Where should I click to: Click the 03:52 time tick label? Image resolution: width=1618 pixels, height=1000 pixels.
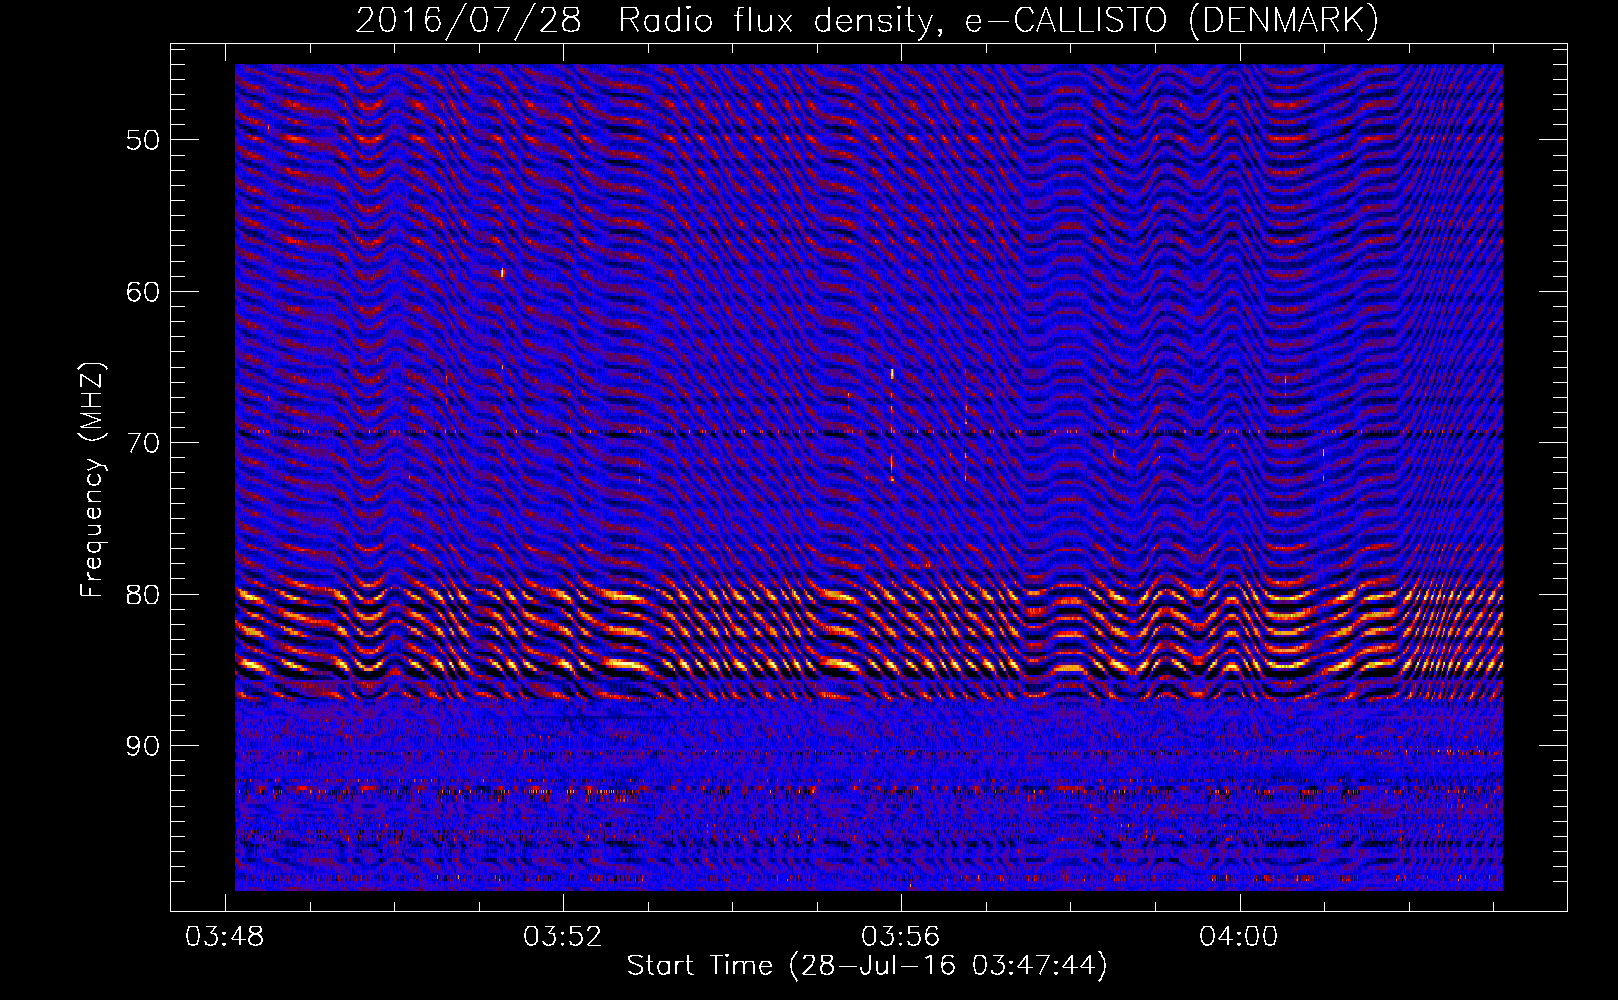tap(563, 936)
